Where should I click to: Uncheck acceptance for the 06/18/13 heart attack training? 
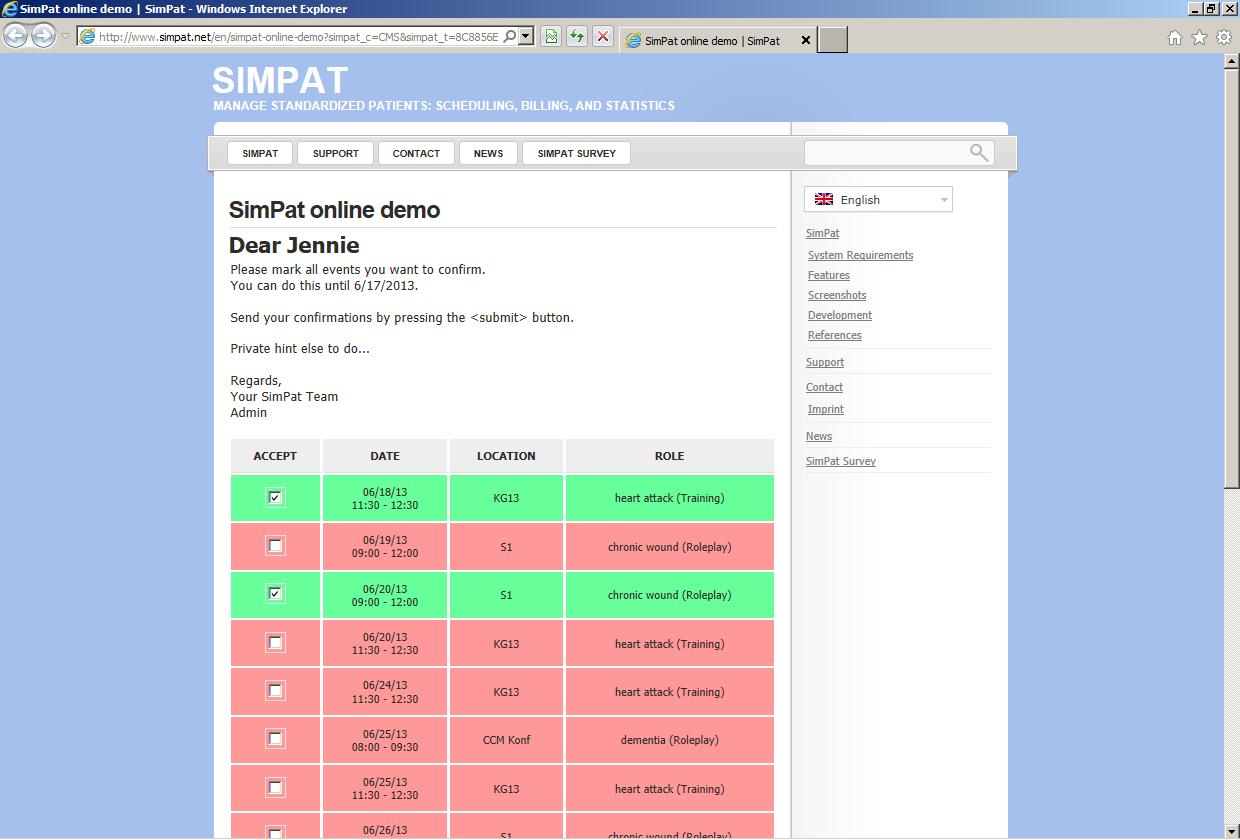[x=275, y=497]
